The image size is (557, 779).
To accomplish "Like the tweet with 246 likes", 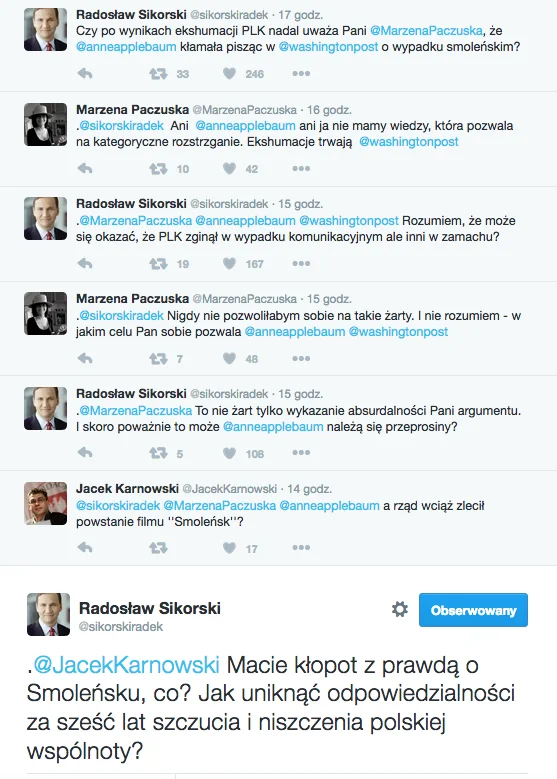I will (x=229, y=74).
